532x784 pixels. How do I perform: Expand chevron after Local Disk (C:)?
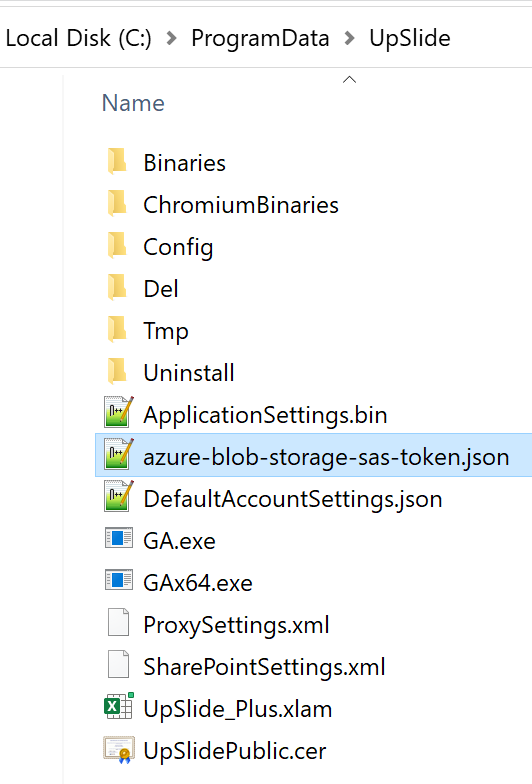point(172,38)
